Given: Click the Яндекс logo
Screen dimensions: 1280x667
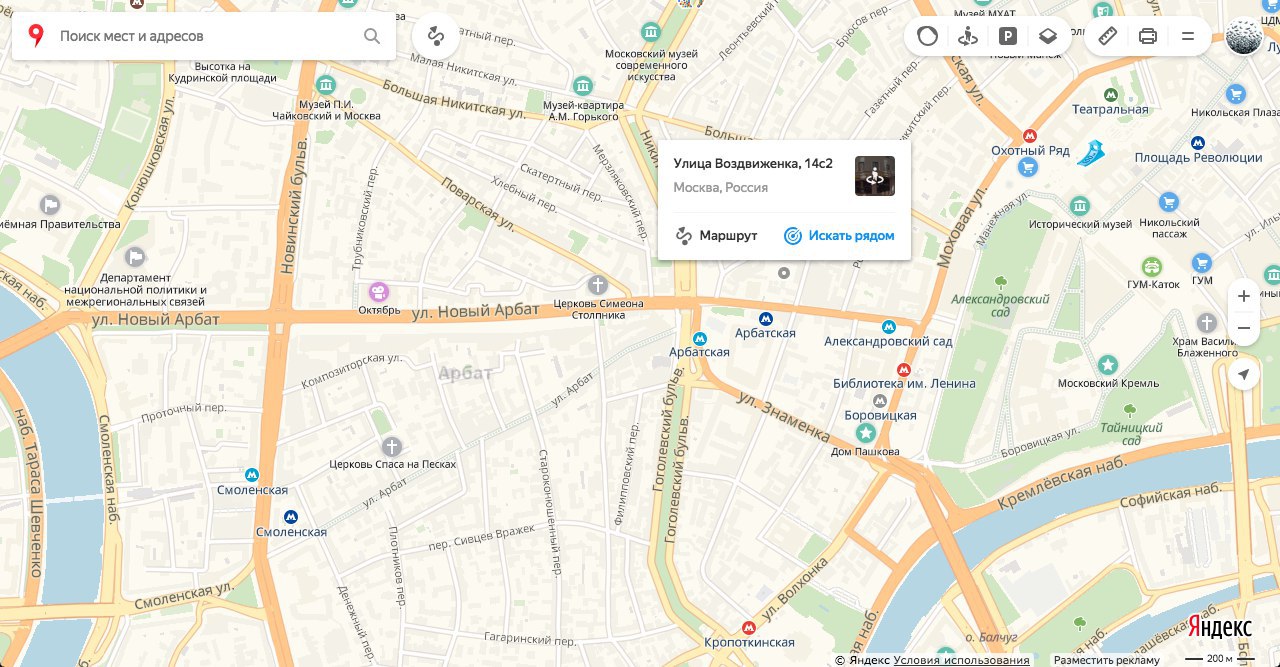Looking at the screenshot, I should 1219,627.
